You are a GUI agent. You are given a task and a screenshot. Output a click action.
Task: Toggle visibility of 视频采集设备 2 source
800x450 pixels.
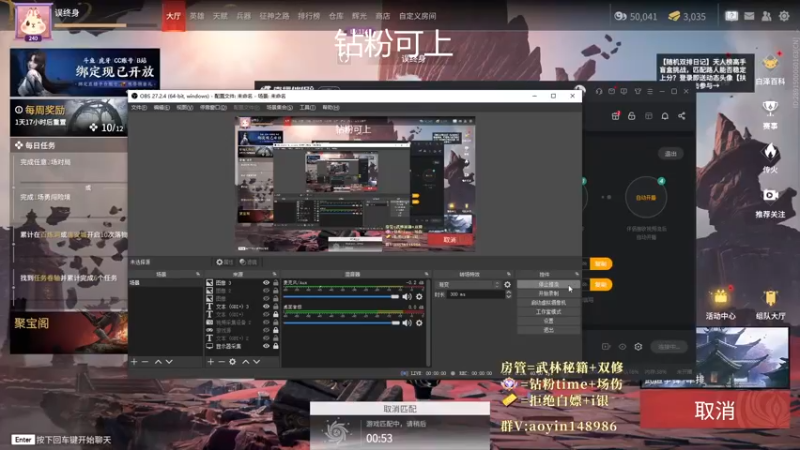pos(266,322)
